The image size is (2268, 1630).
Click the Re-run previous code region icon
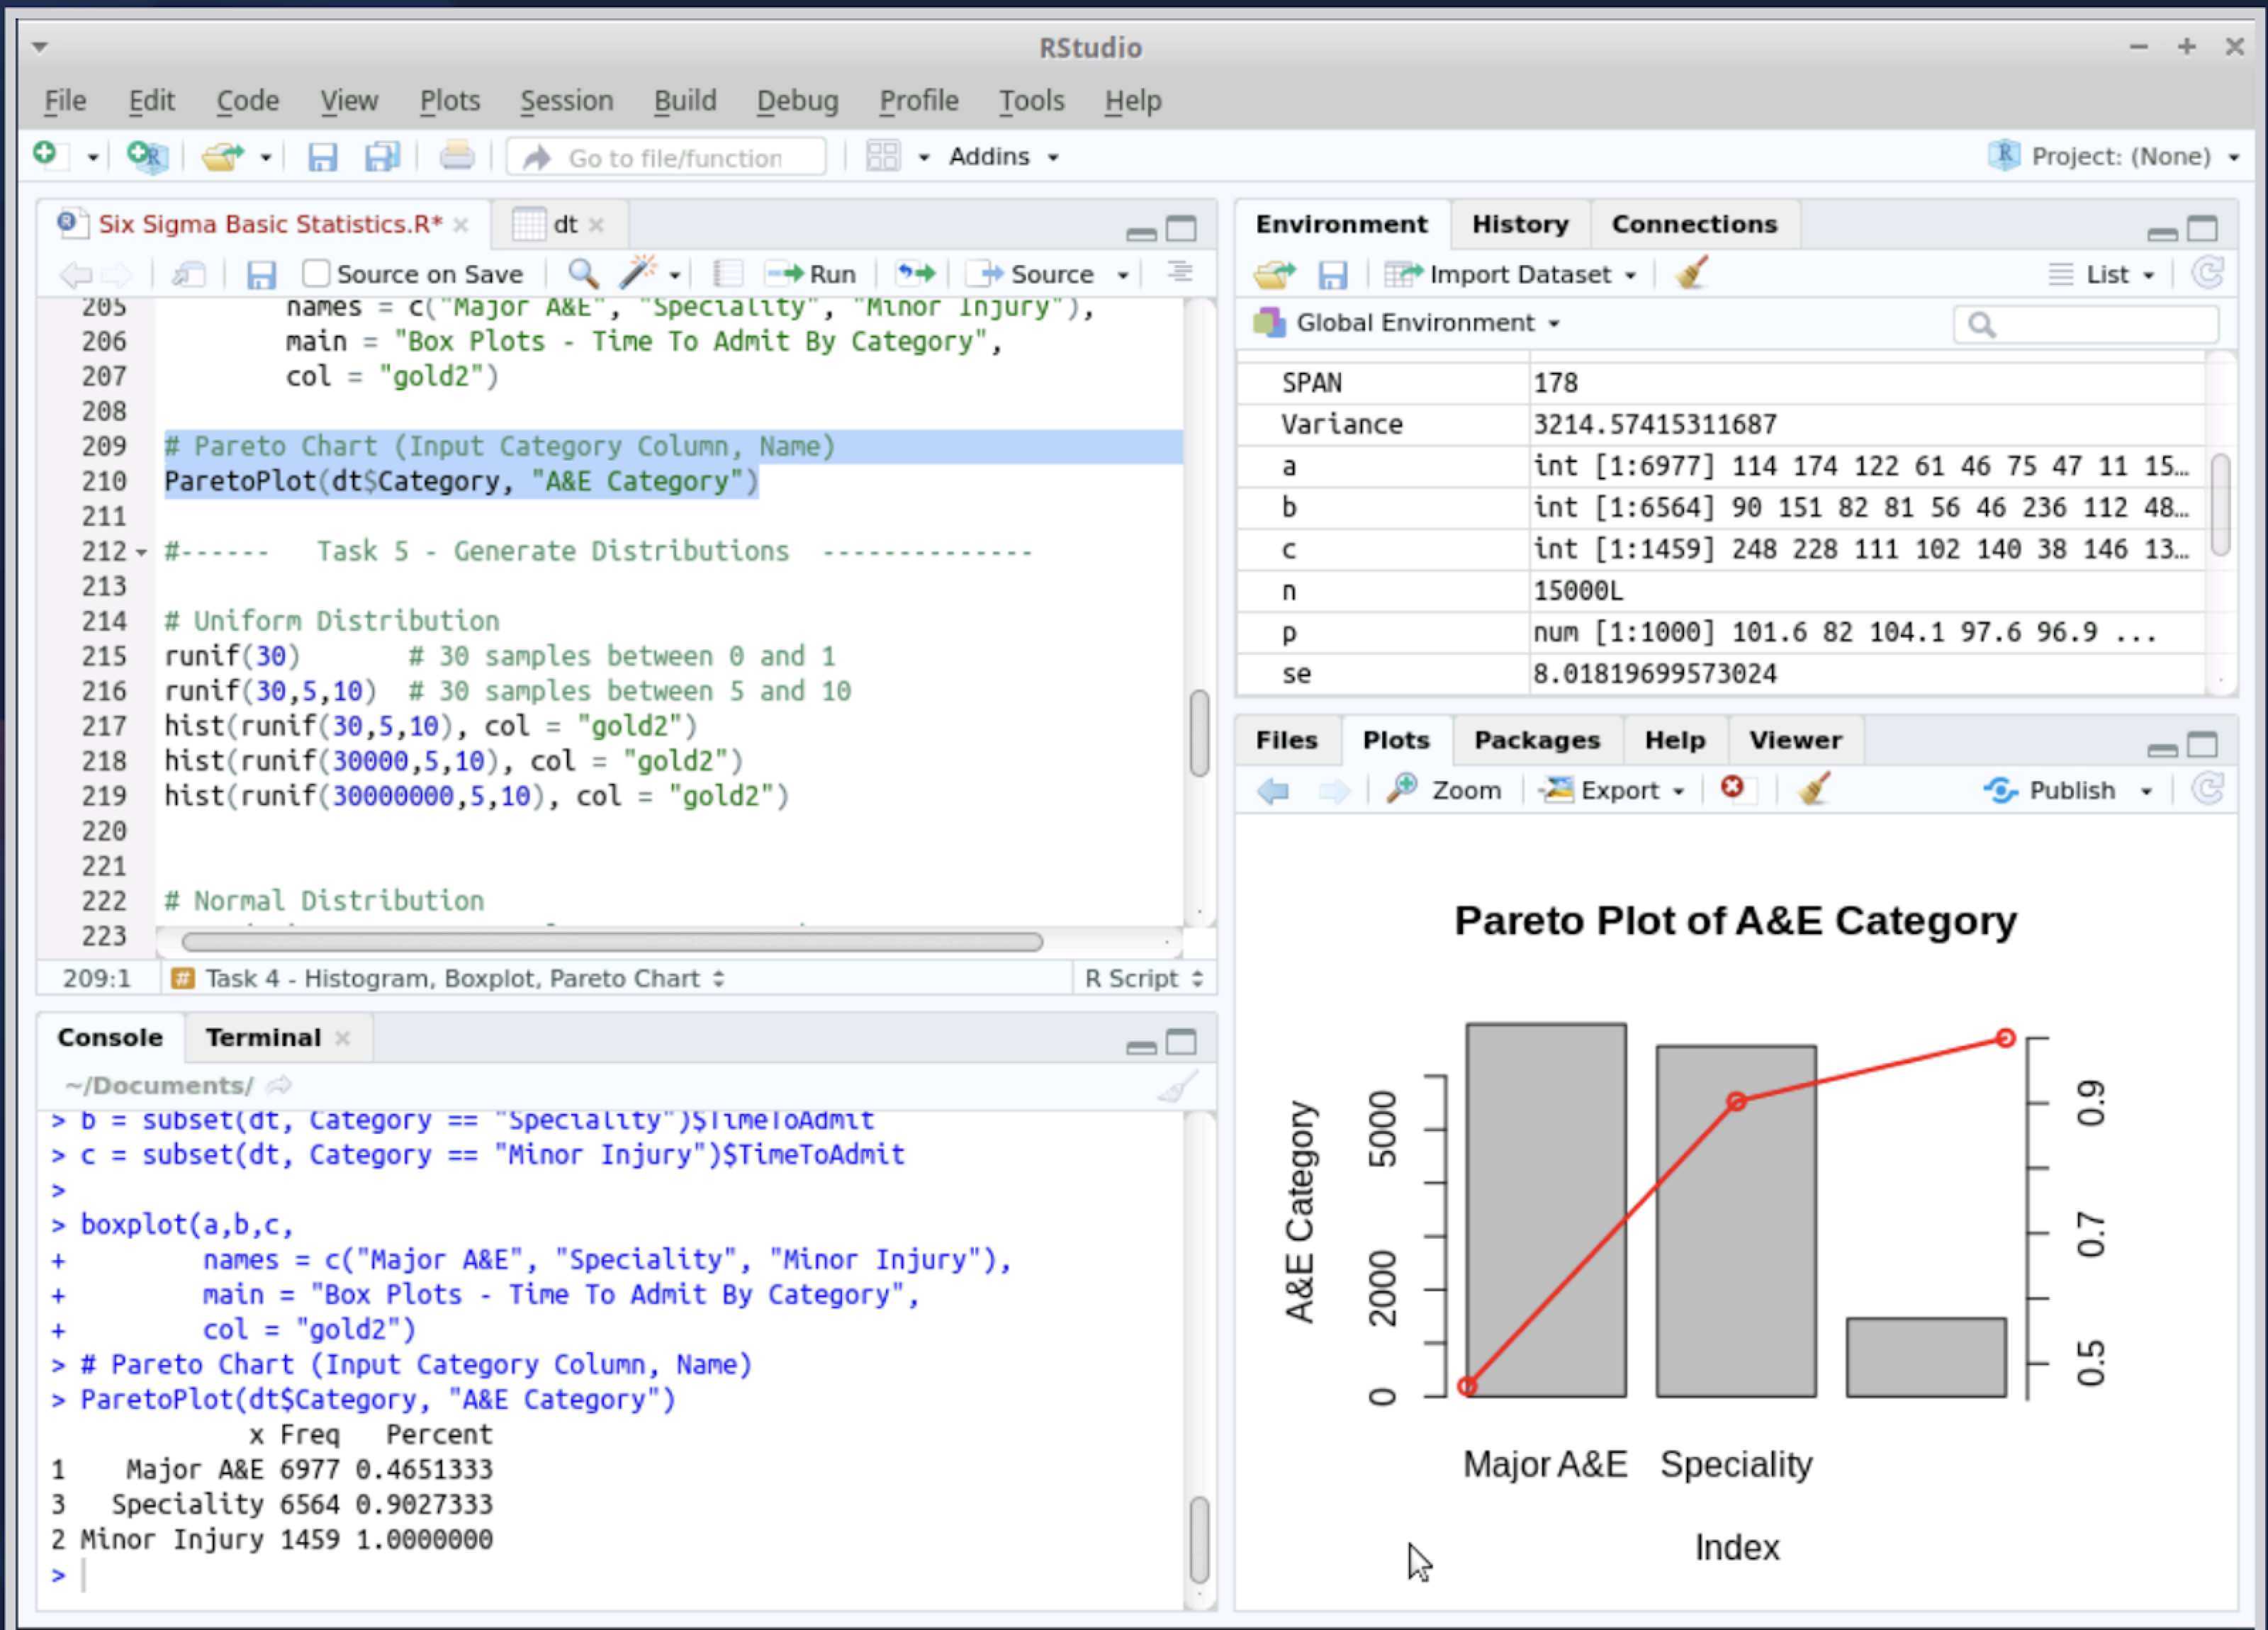[915, 273]
